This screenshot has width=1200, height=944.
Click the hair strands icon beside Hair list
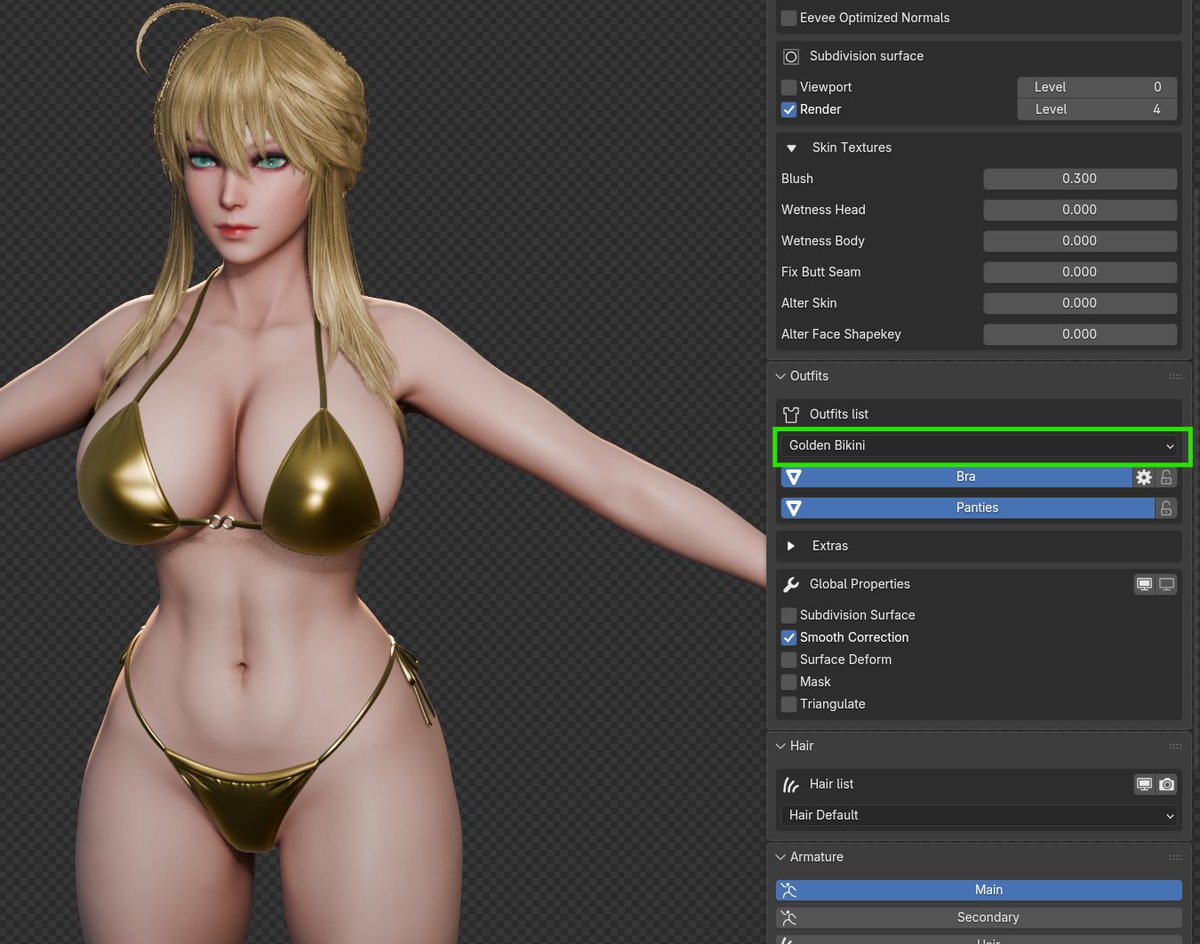pyautogui.click(x=791, y=785)
